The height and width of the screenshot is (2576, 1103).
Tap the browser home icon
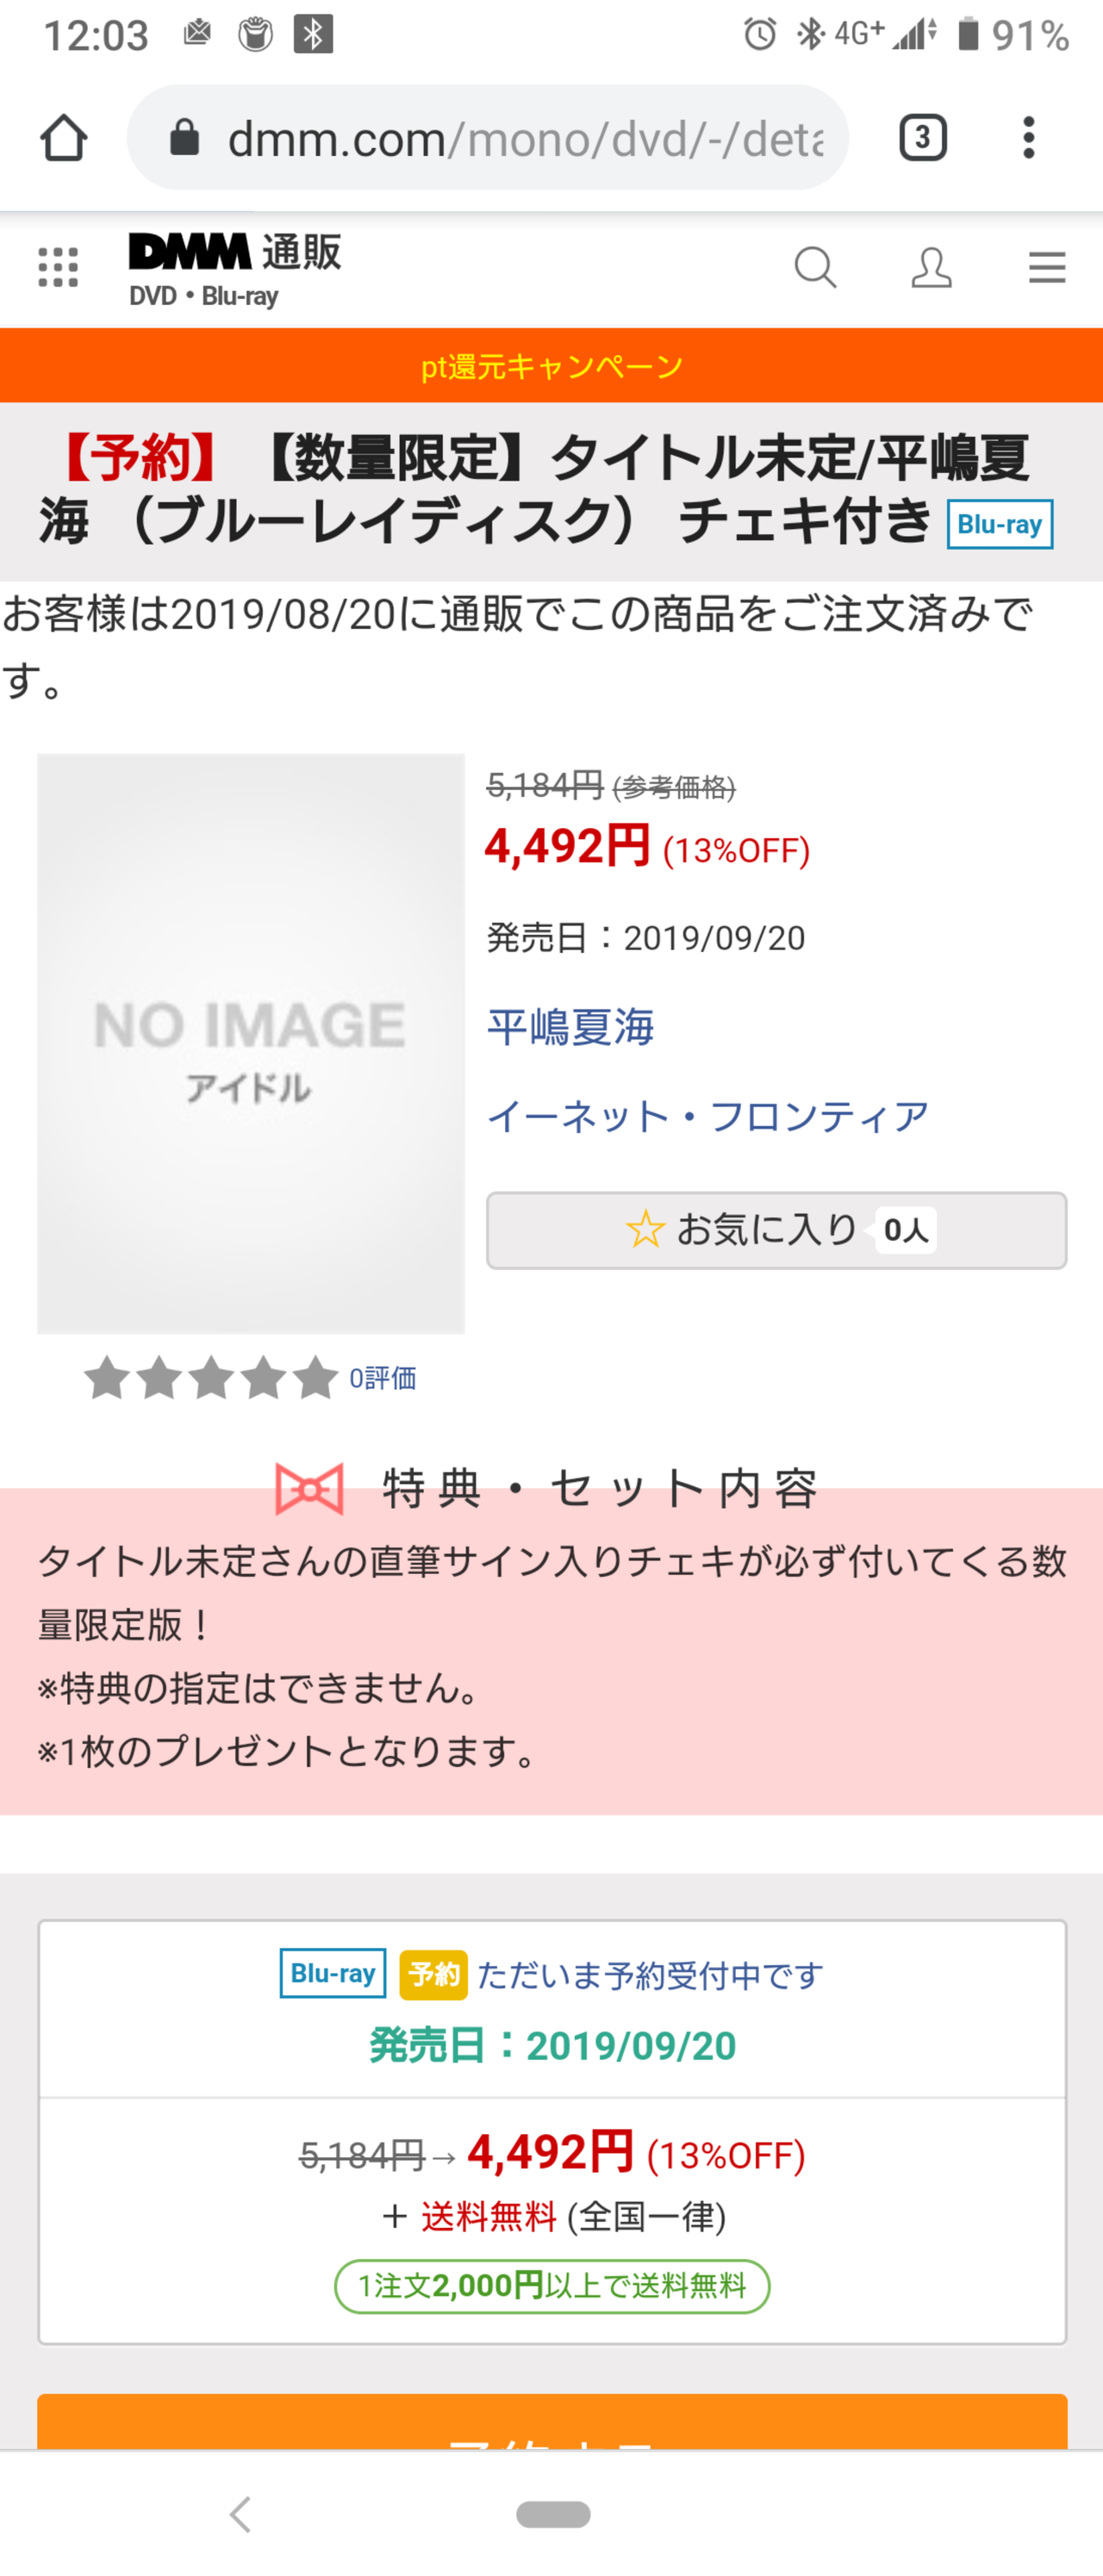63,137
